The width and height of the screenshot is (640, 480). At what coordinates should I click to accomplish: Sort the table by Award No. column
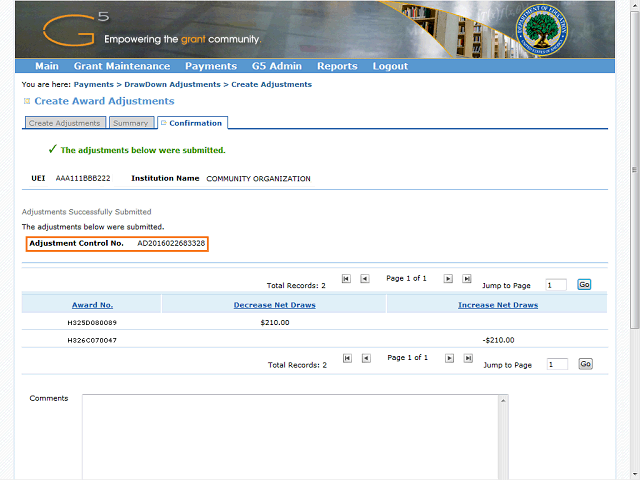(92, 305)
